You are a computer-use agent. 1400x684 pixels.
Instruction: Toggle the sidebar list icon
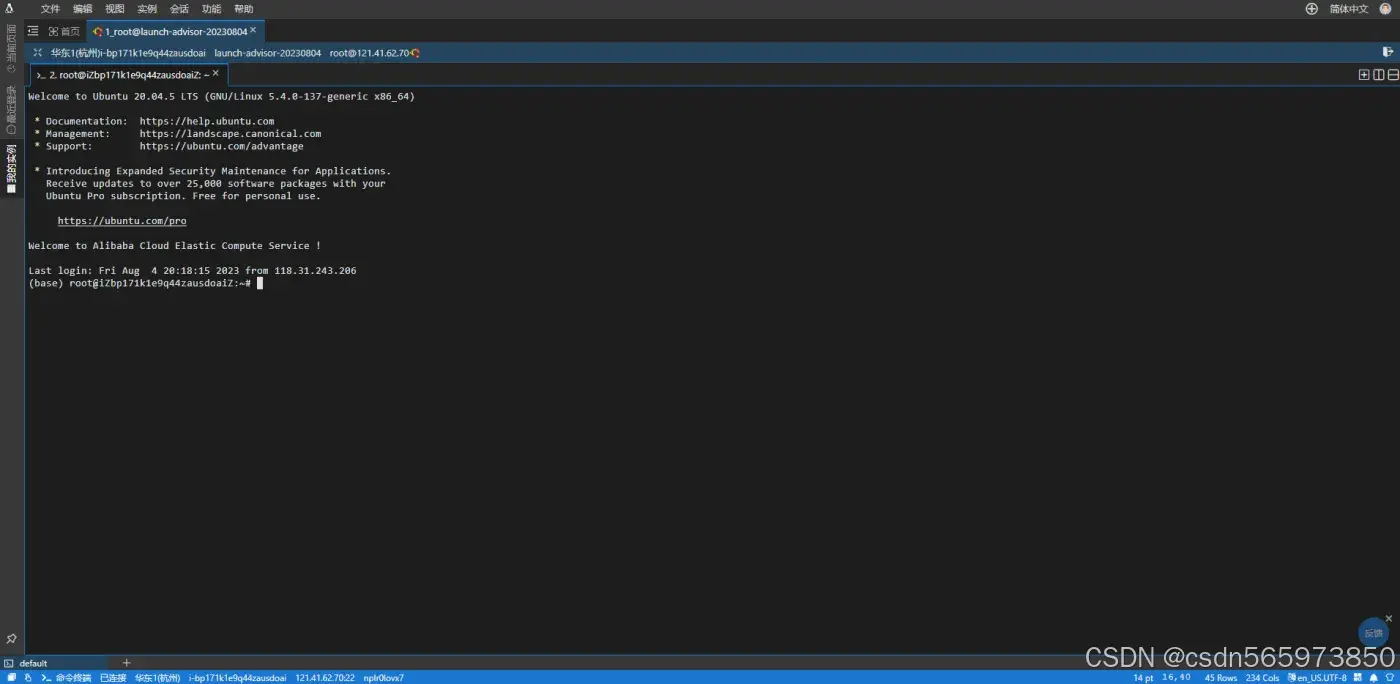[x=33, y=31]
